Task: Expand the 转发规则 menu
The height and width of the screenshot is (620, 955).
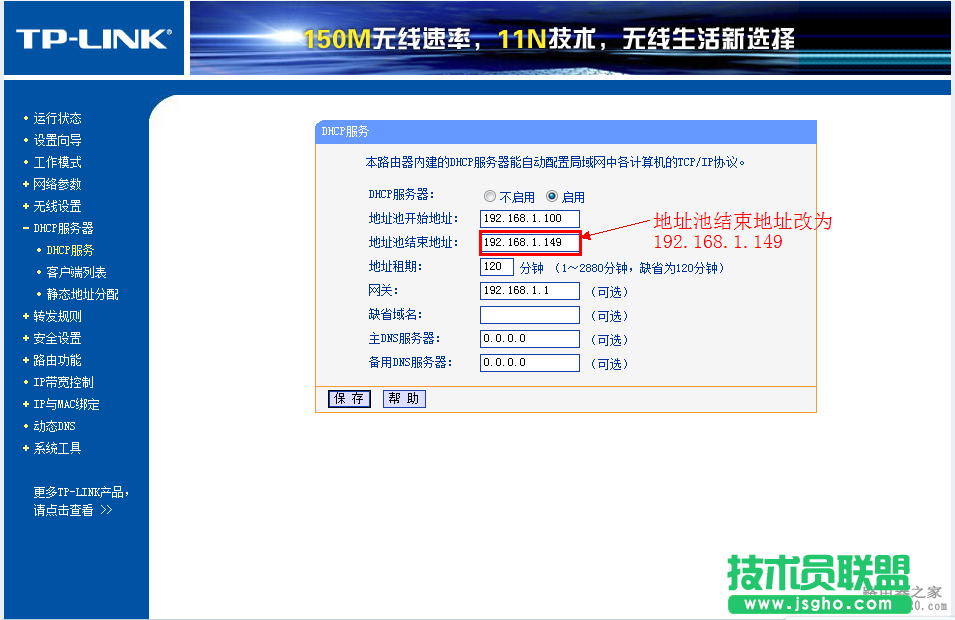Action: point(57,316)
